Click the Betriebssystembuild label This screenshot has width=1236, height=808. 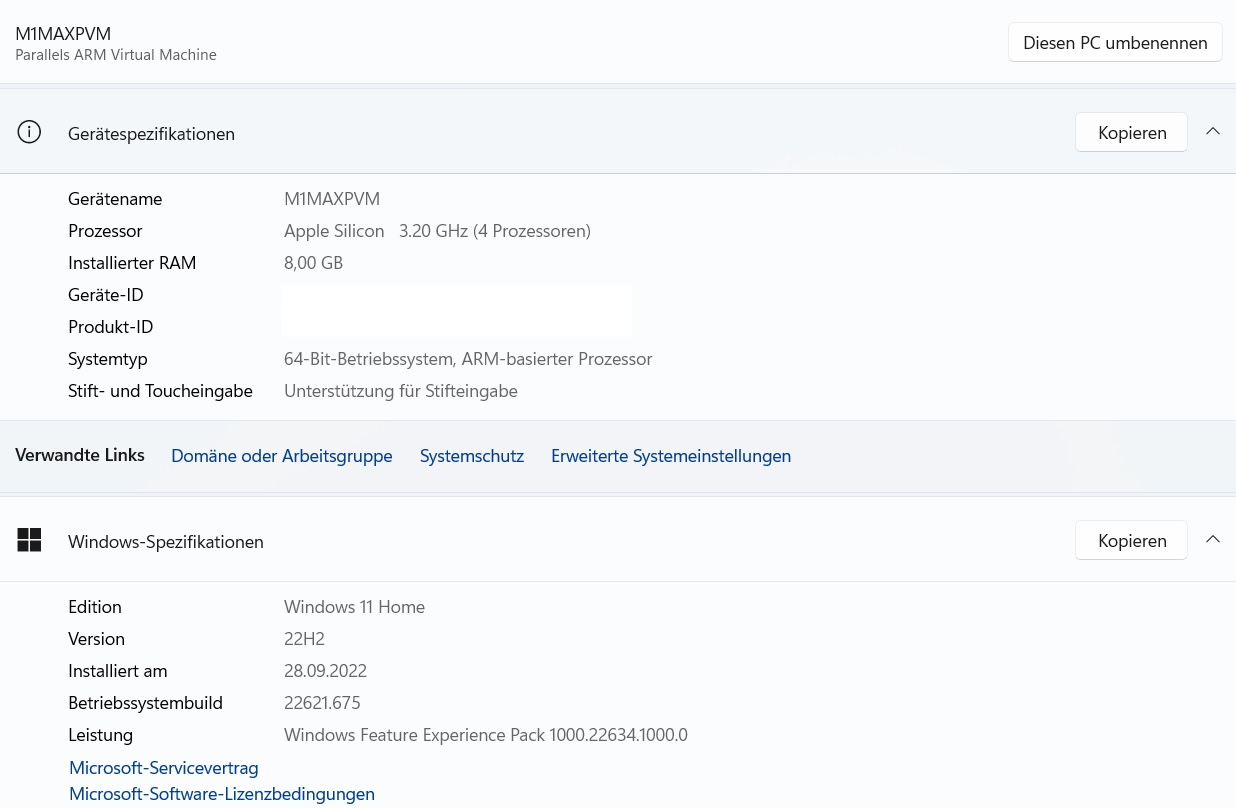(x=145, y=703)
